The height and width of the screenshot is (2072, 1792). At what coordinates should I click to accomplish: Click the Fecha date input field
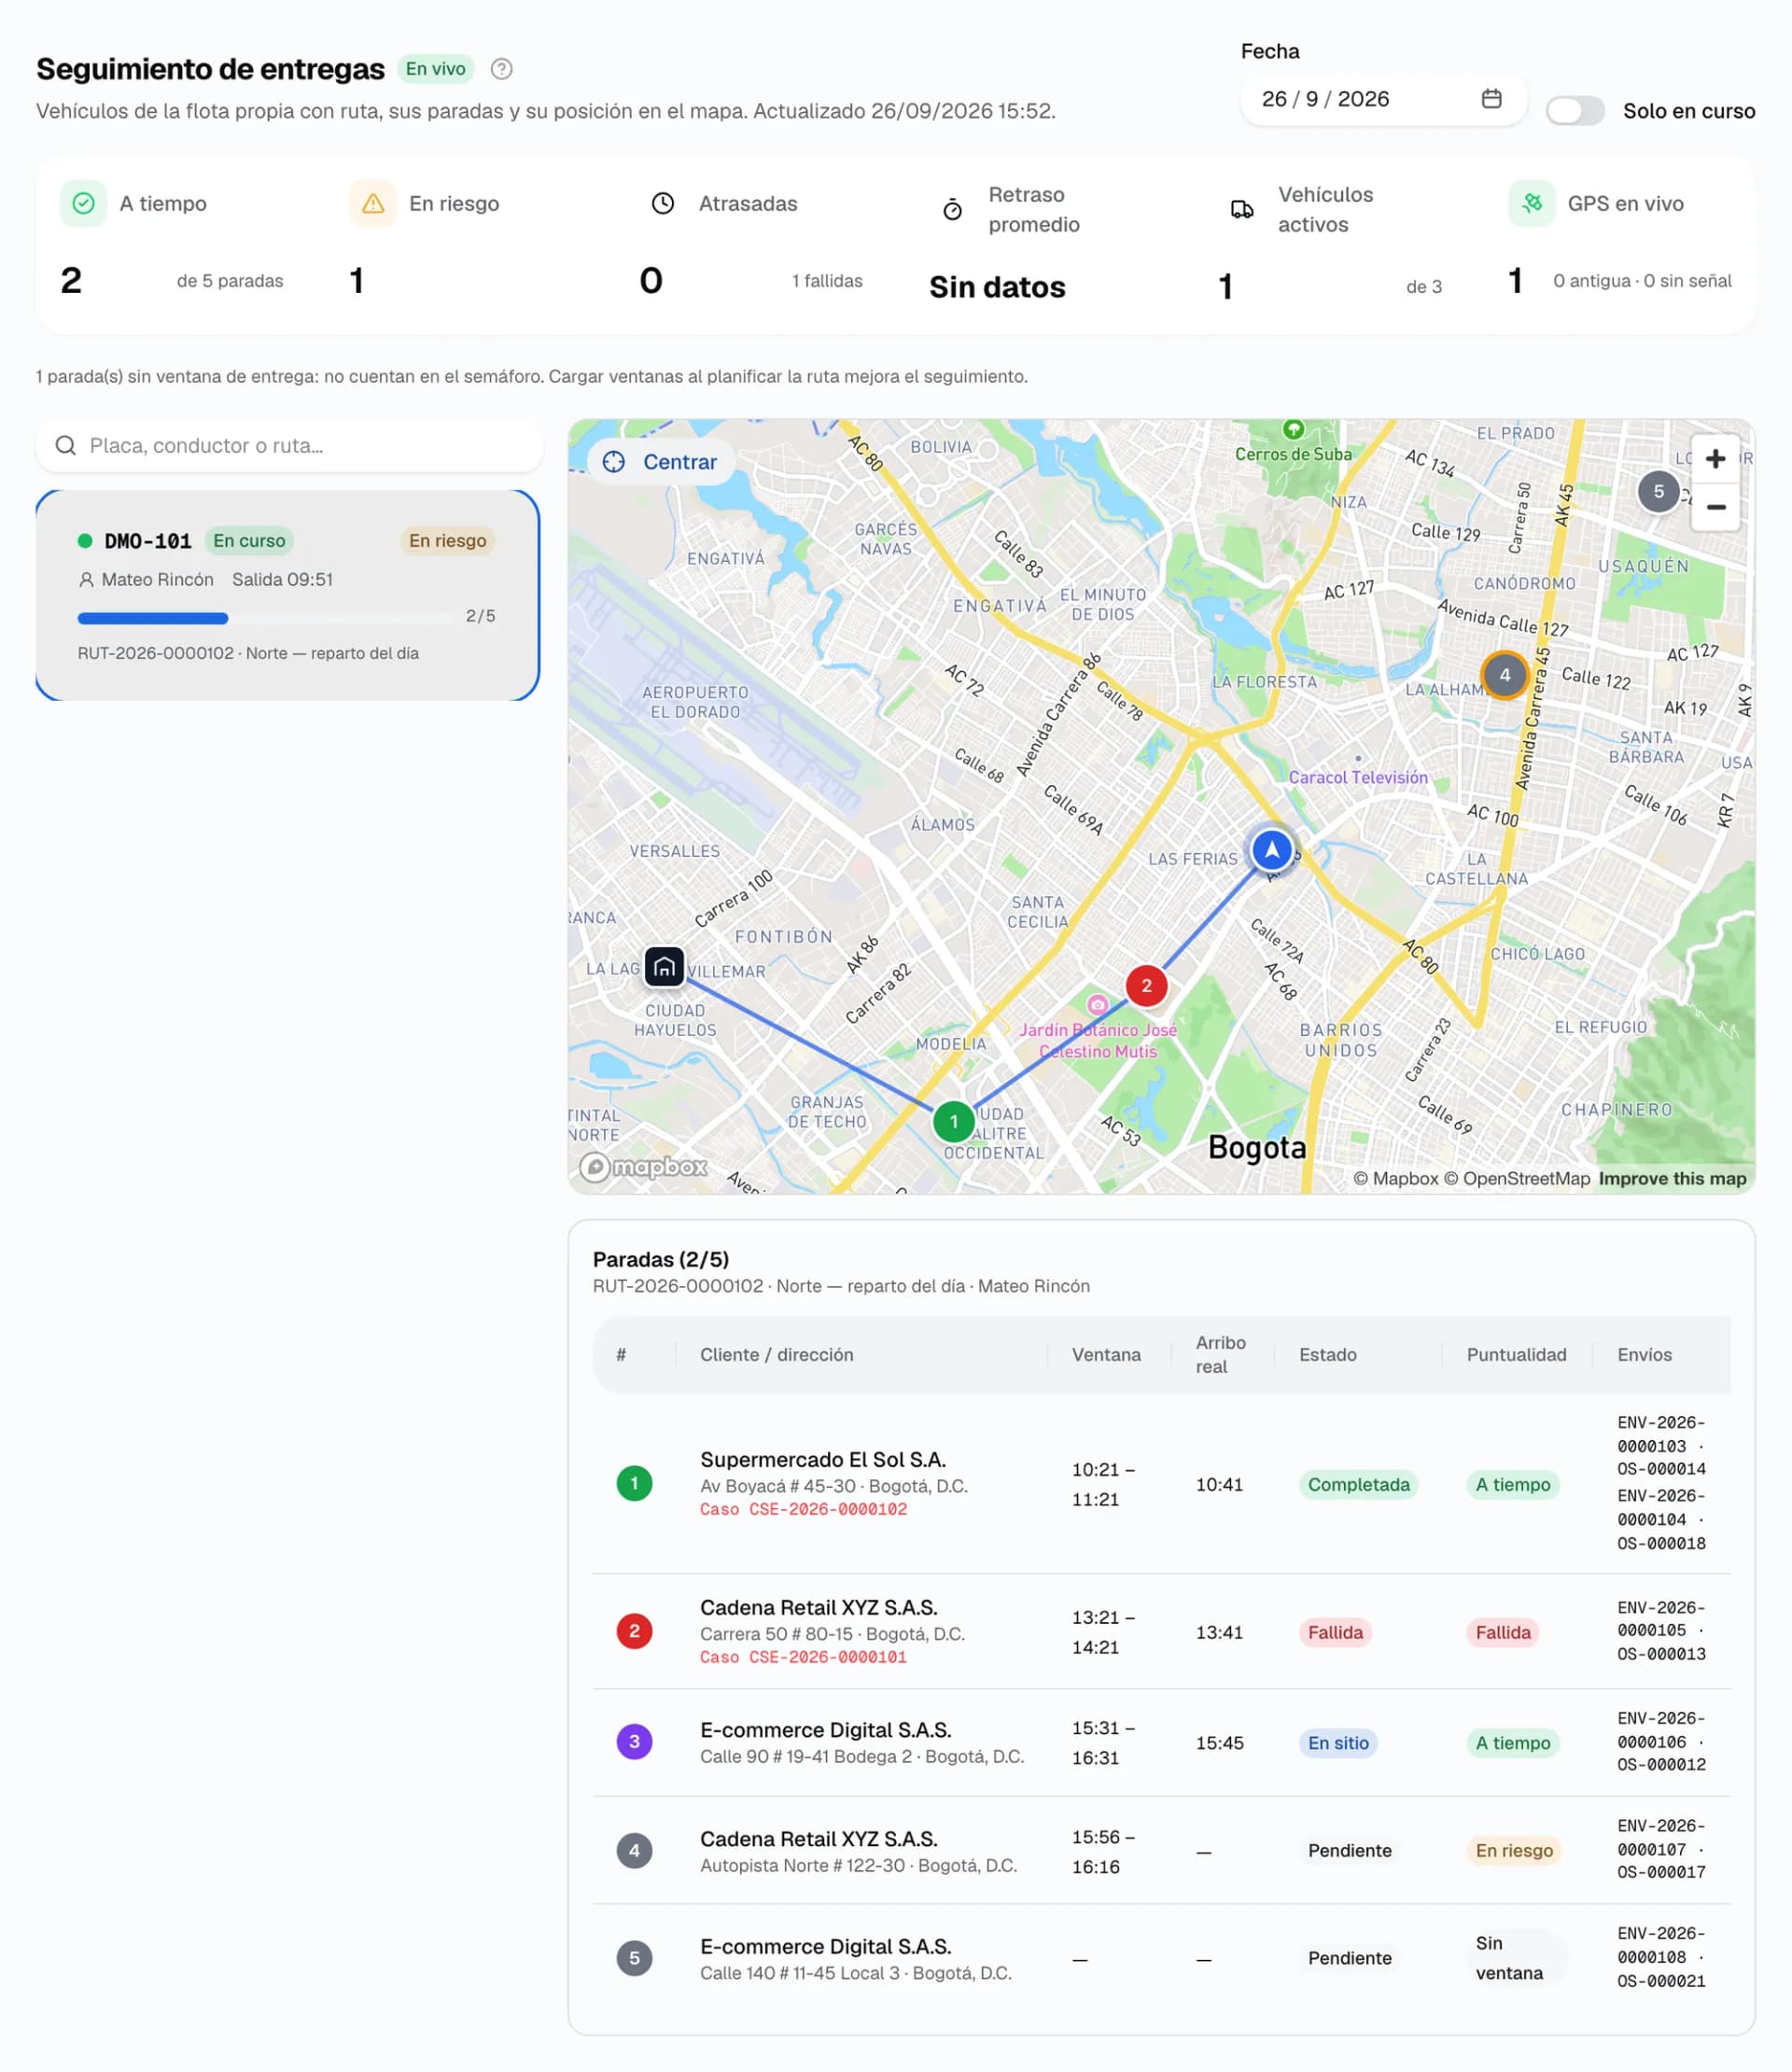tap(1383, 99)
